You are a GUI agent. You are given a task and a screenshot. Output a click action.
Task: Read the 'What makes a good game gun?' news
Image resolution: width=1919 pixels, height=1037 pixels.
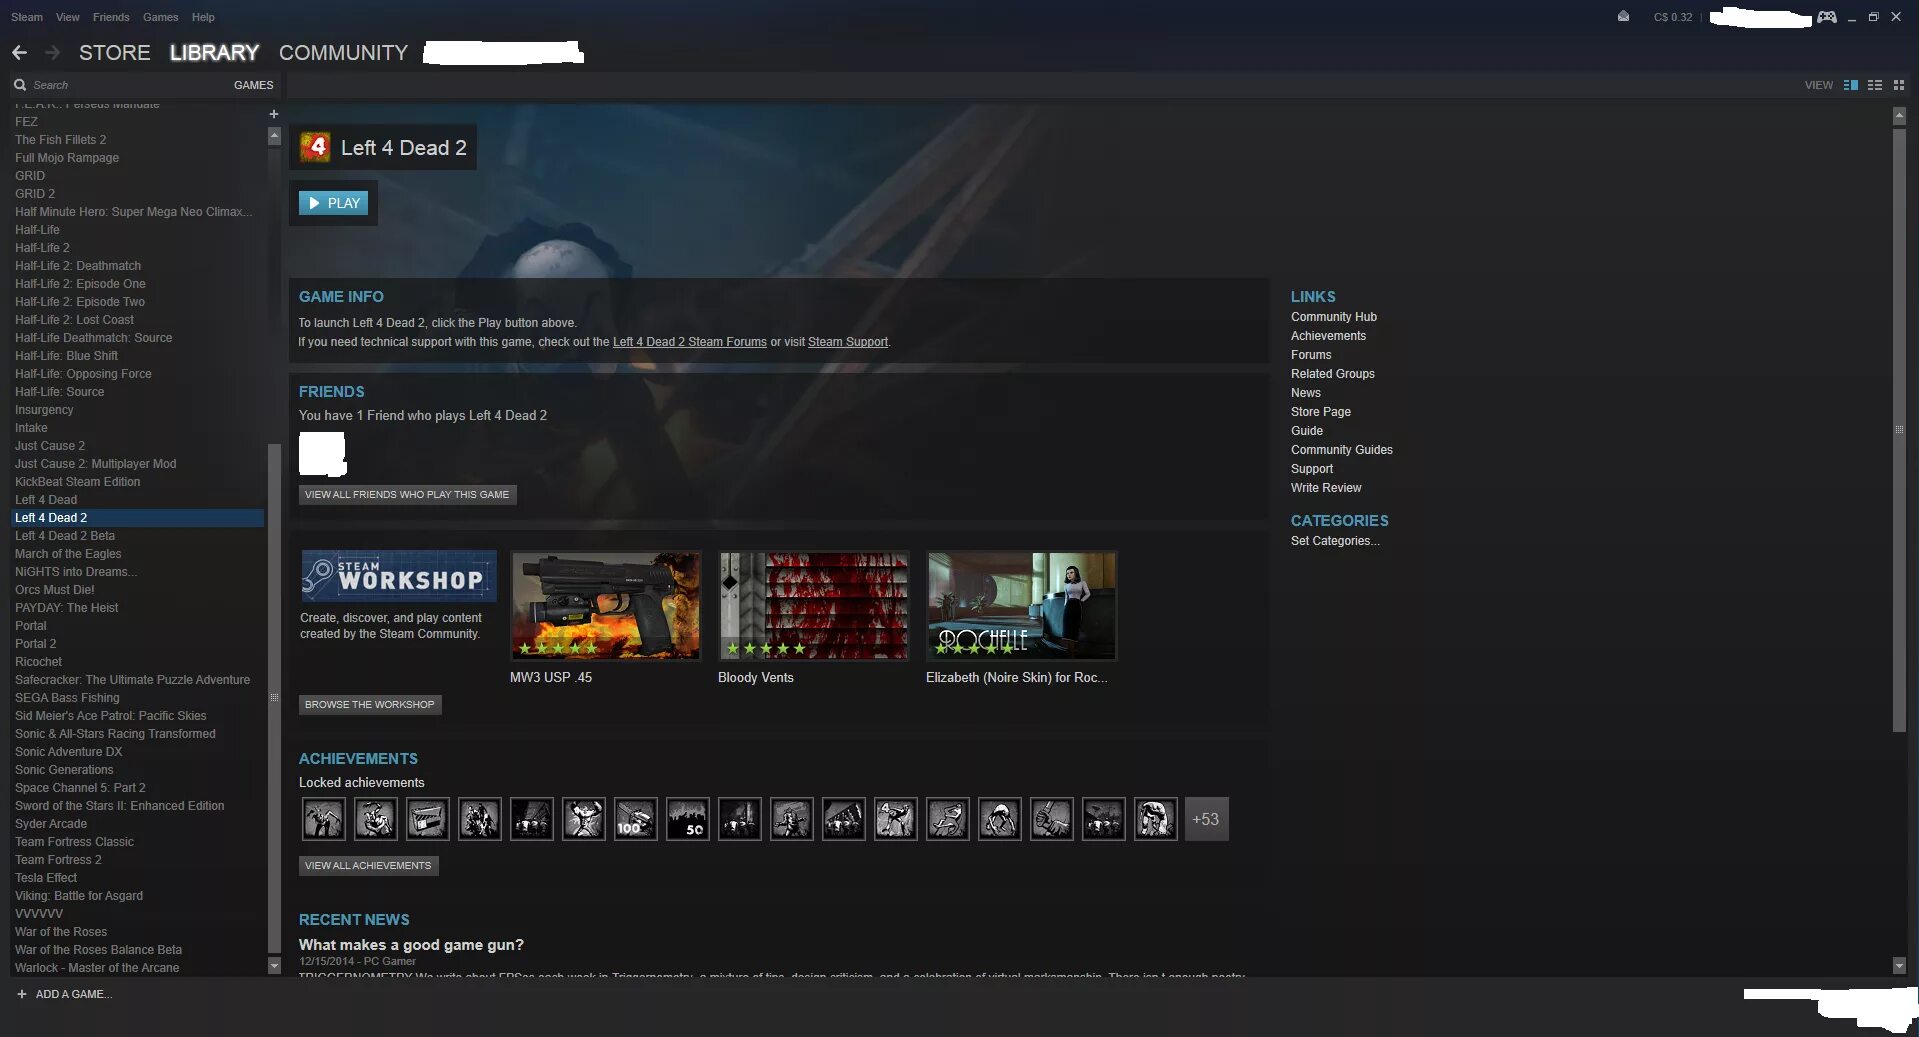coord(411,945)
